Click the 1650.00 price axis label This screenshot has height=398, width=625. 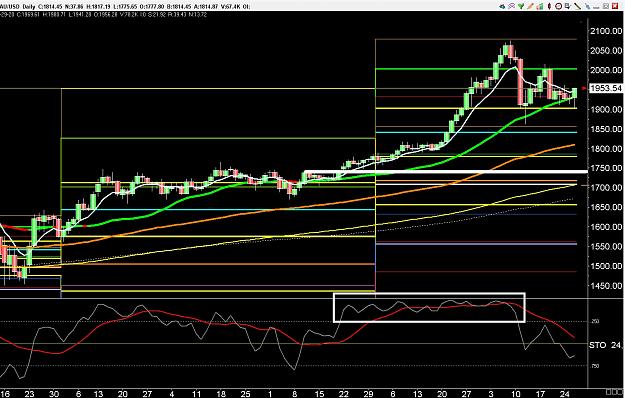pyautogui.click(x=606, y=207)
